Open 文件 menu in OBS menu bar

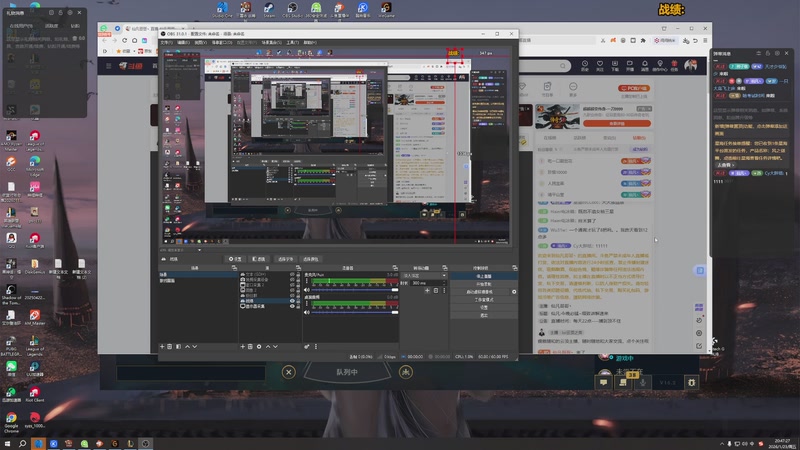167,43
